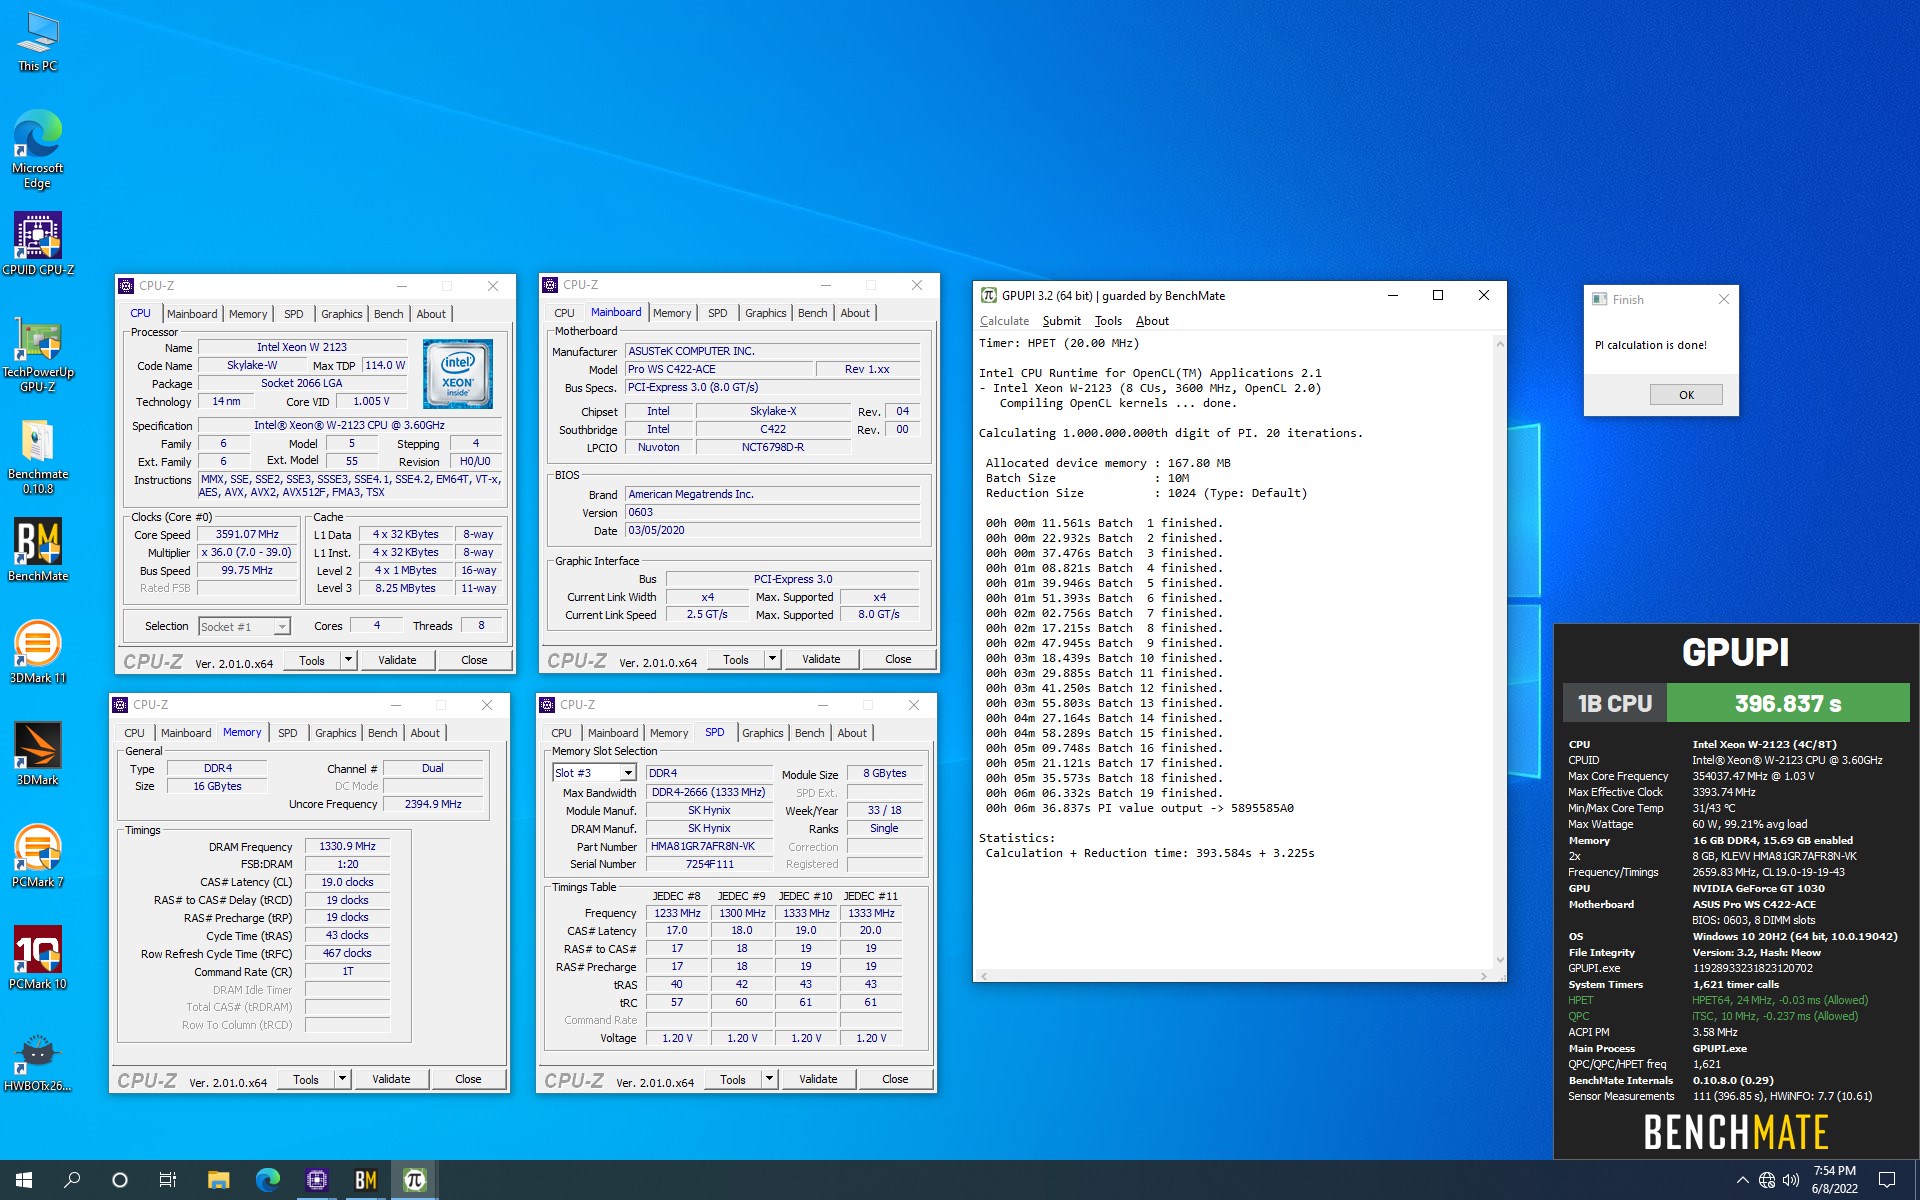Open TechPowerUp GPU-Z desktop shortcut
This screenshot has height=1200, width=1920.
(x=37, y=353)
